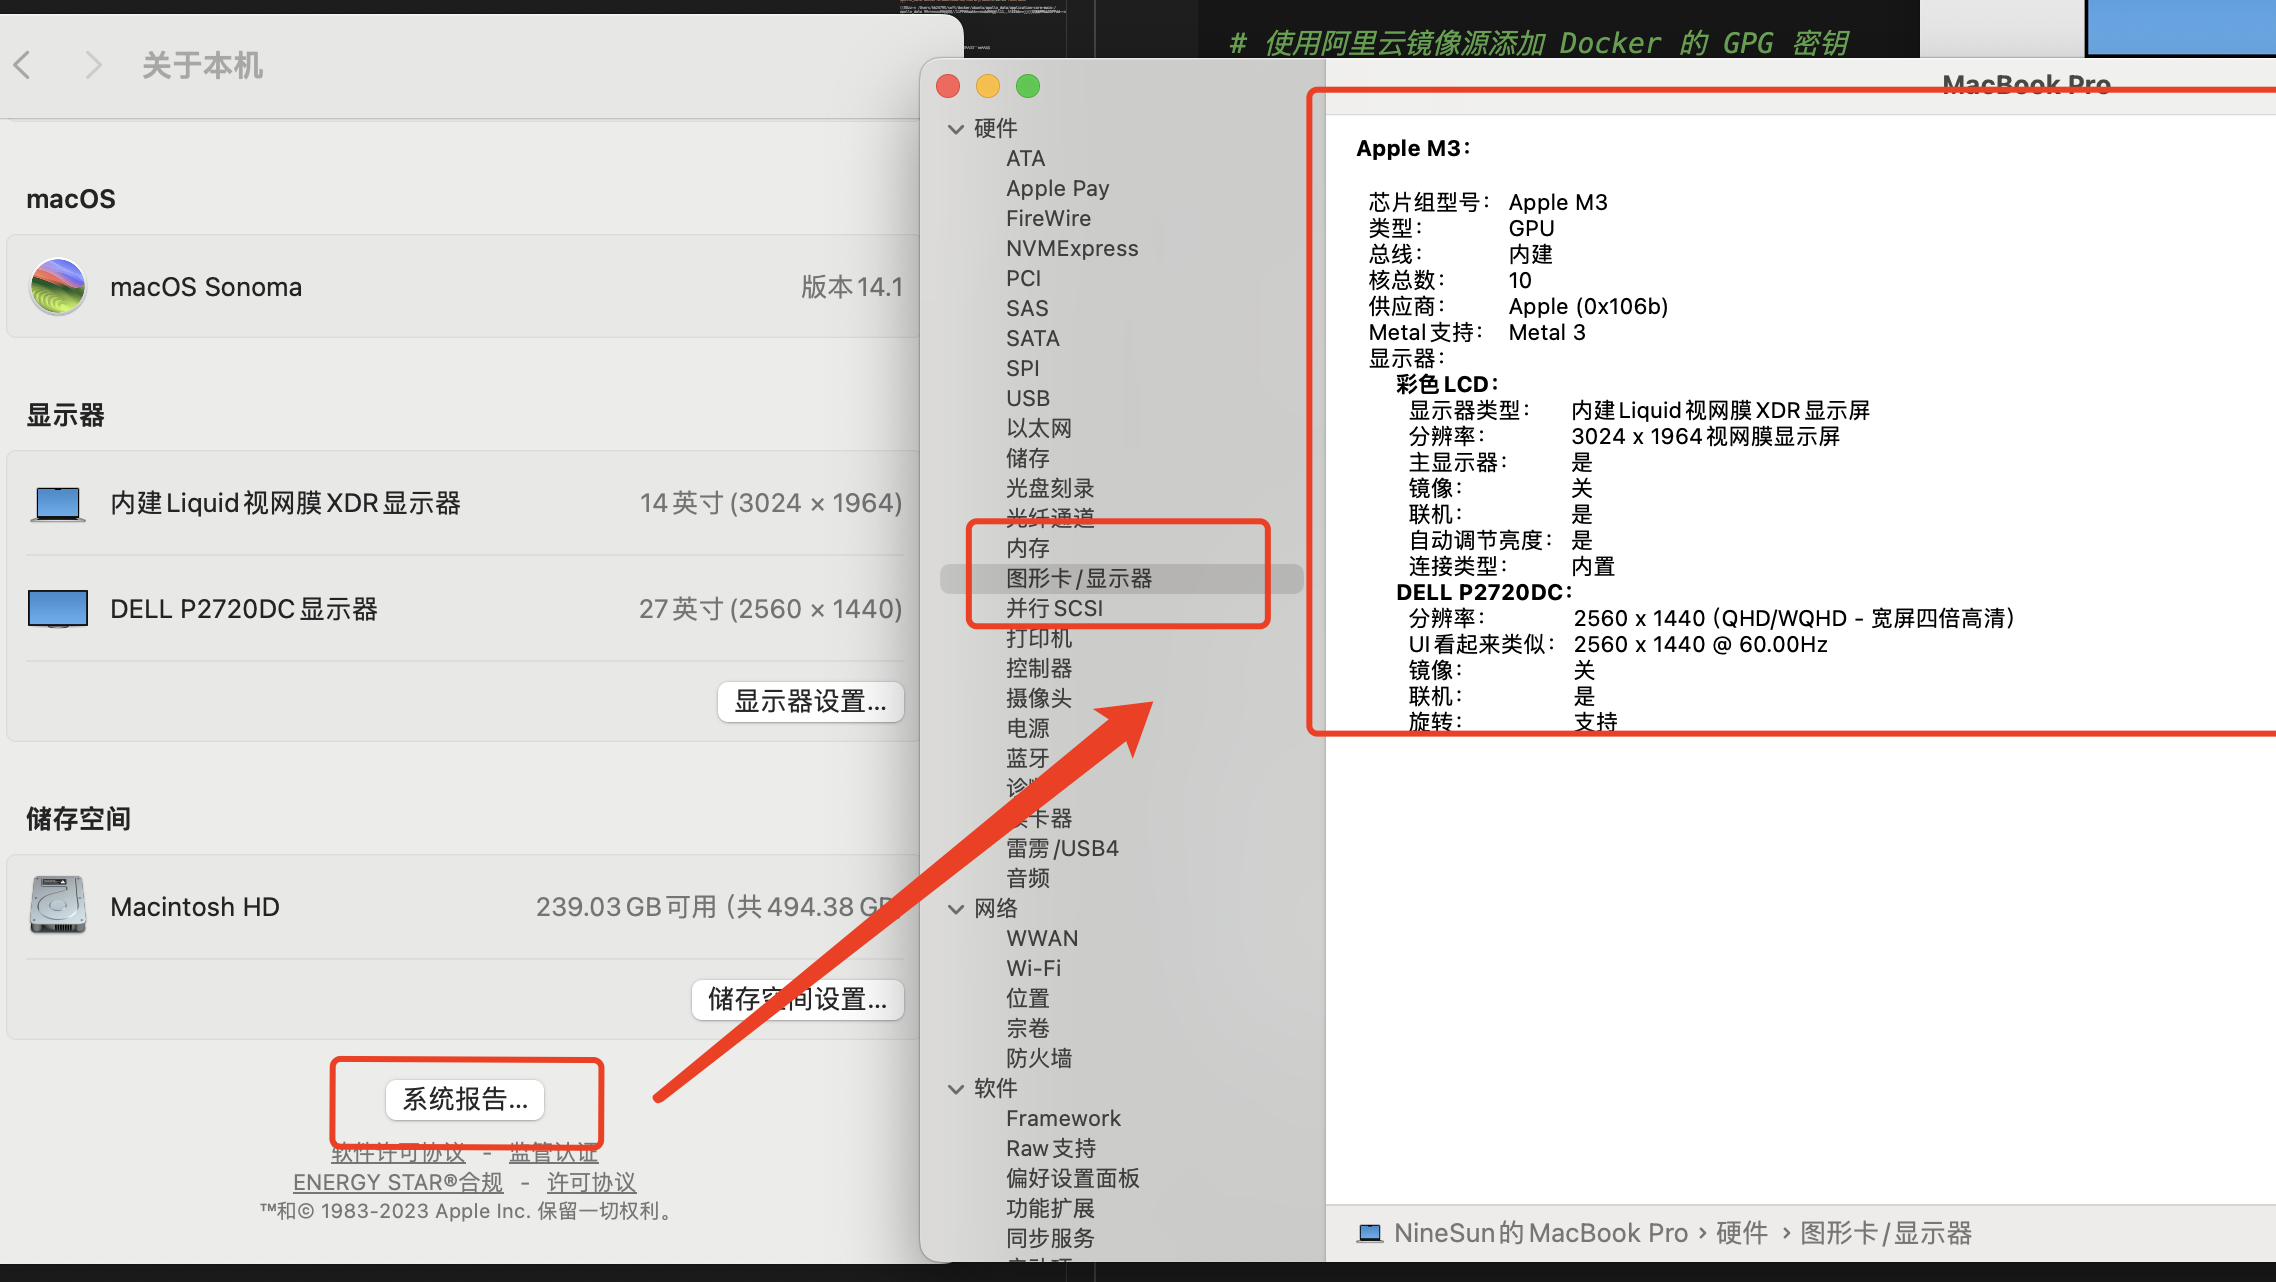This screenshot has height=1282, width=2276.
Task: Collapse the 网络 network section
Action: pos(956,909)
